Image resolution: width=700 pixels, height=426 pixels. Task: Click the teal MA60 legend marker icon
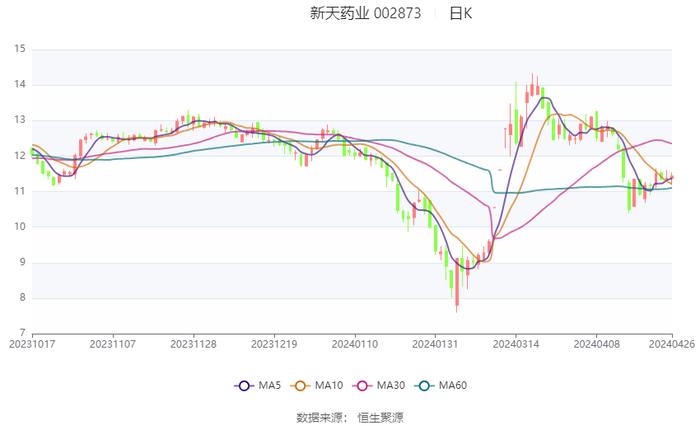[426, 386]
